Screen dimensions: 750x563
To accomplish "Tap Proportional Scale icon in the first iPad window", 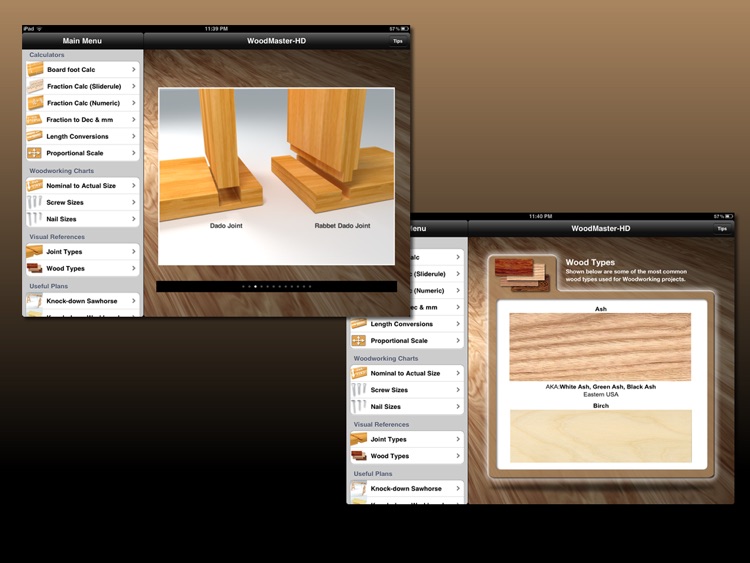I will click(34, 153).
